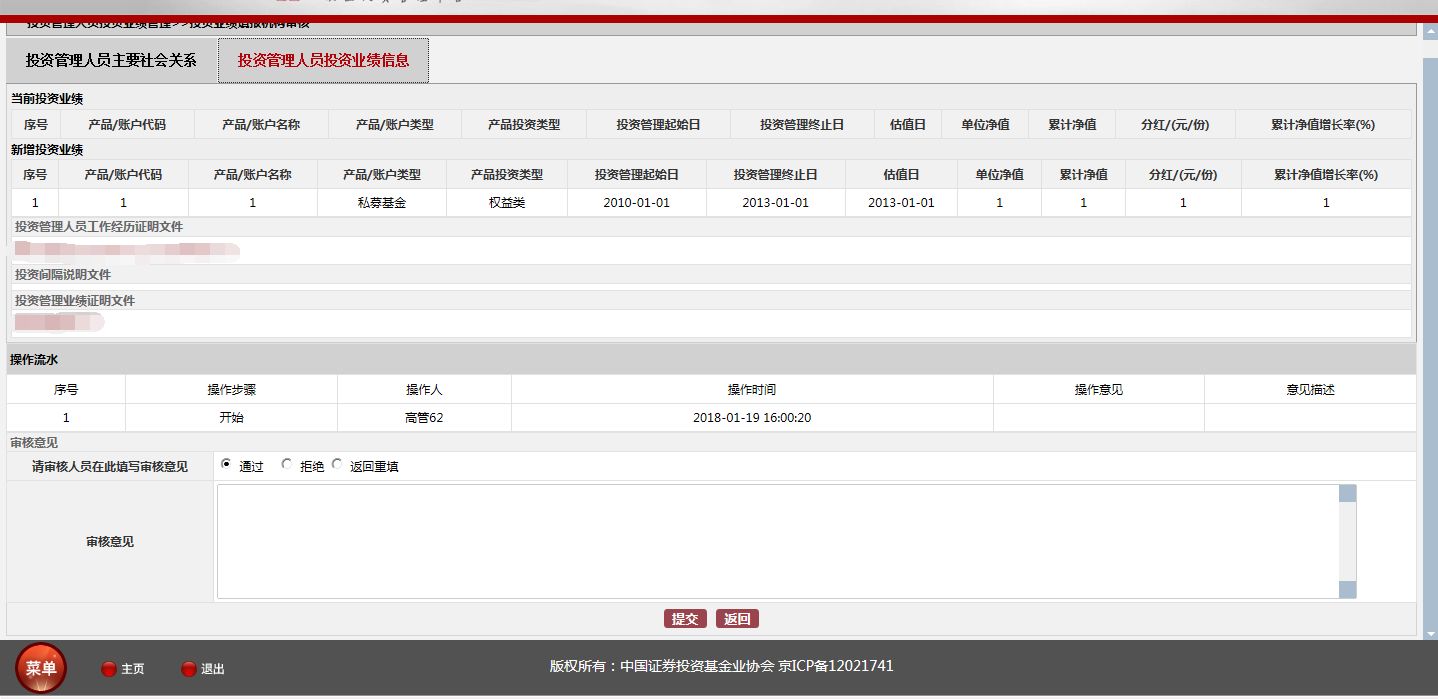
Task: Click 意见描述 column header
Action: pos(1311,390)
